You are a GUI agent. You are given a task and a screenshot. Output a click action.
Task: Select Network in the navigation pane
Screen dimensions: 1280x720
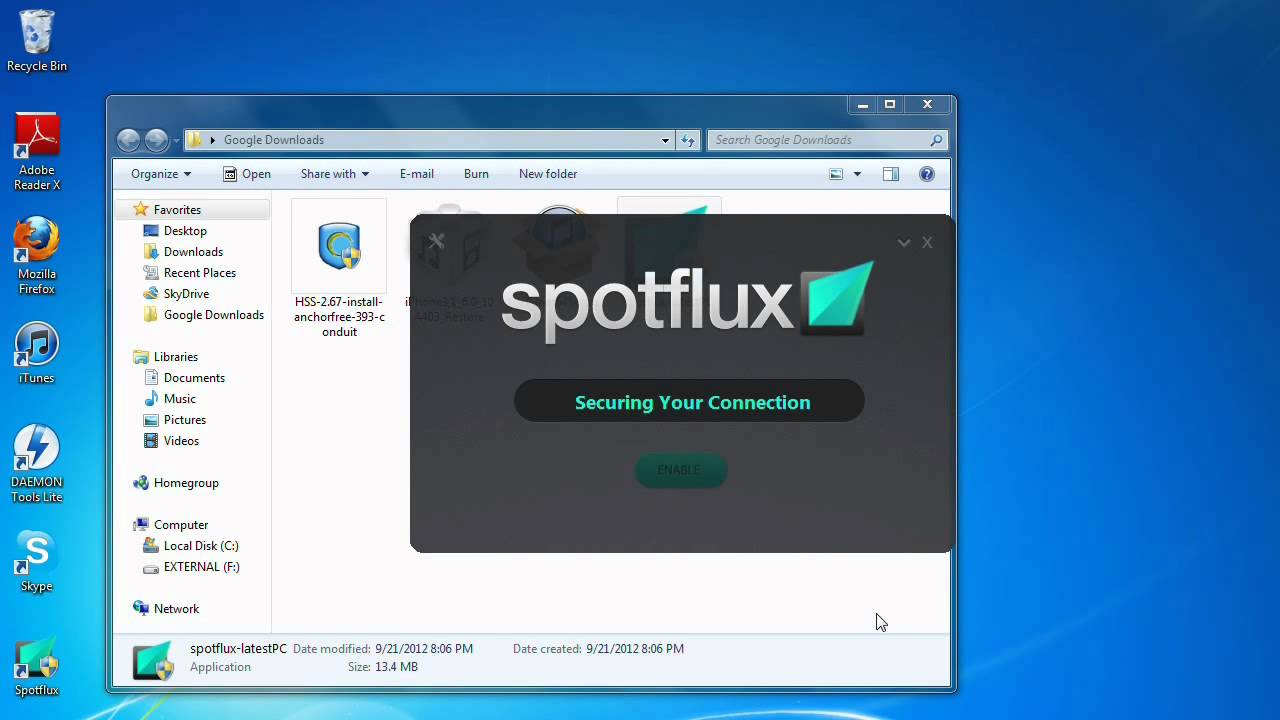(x=176, y=609)
